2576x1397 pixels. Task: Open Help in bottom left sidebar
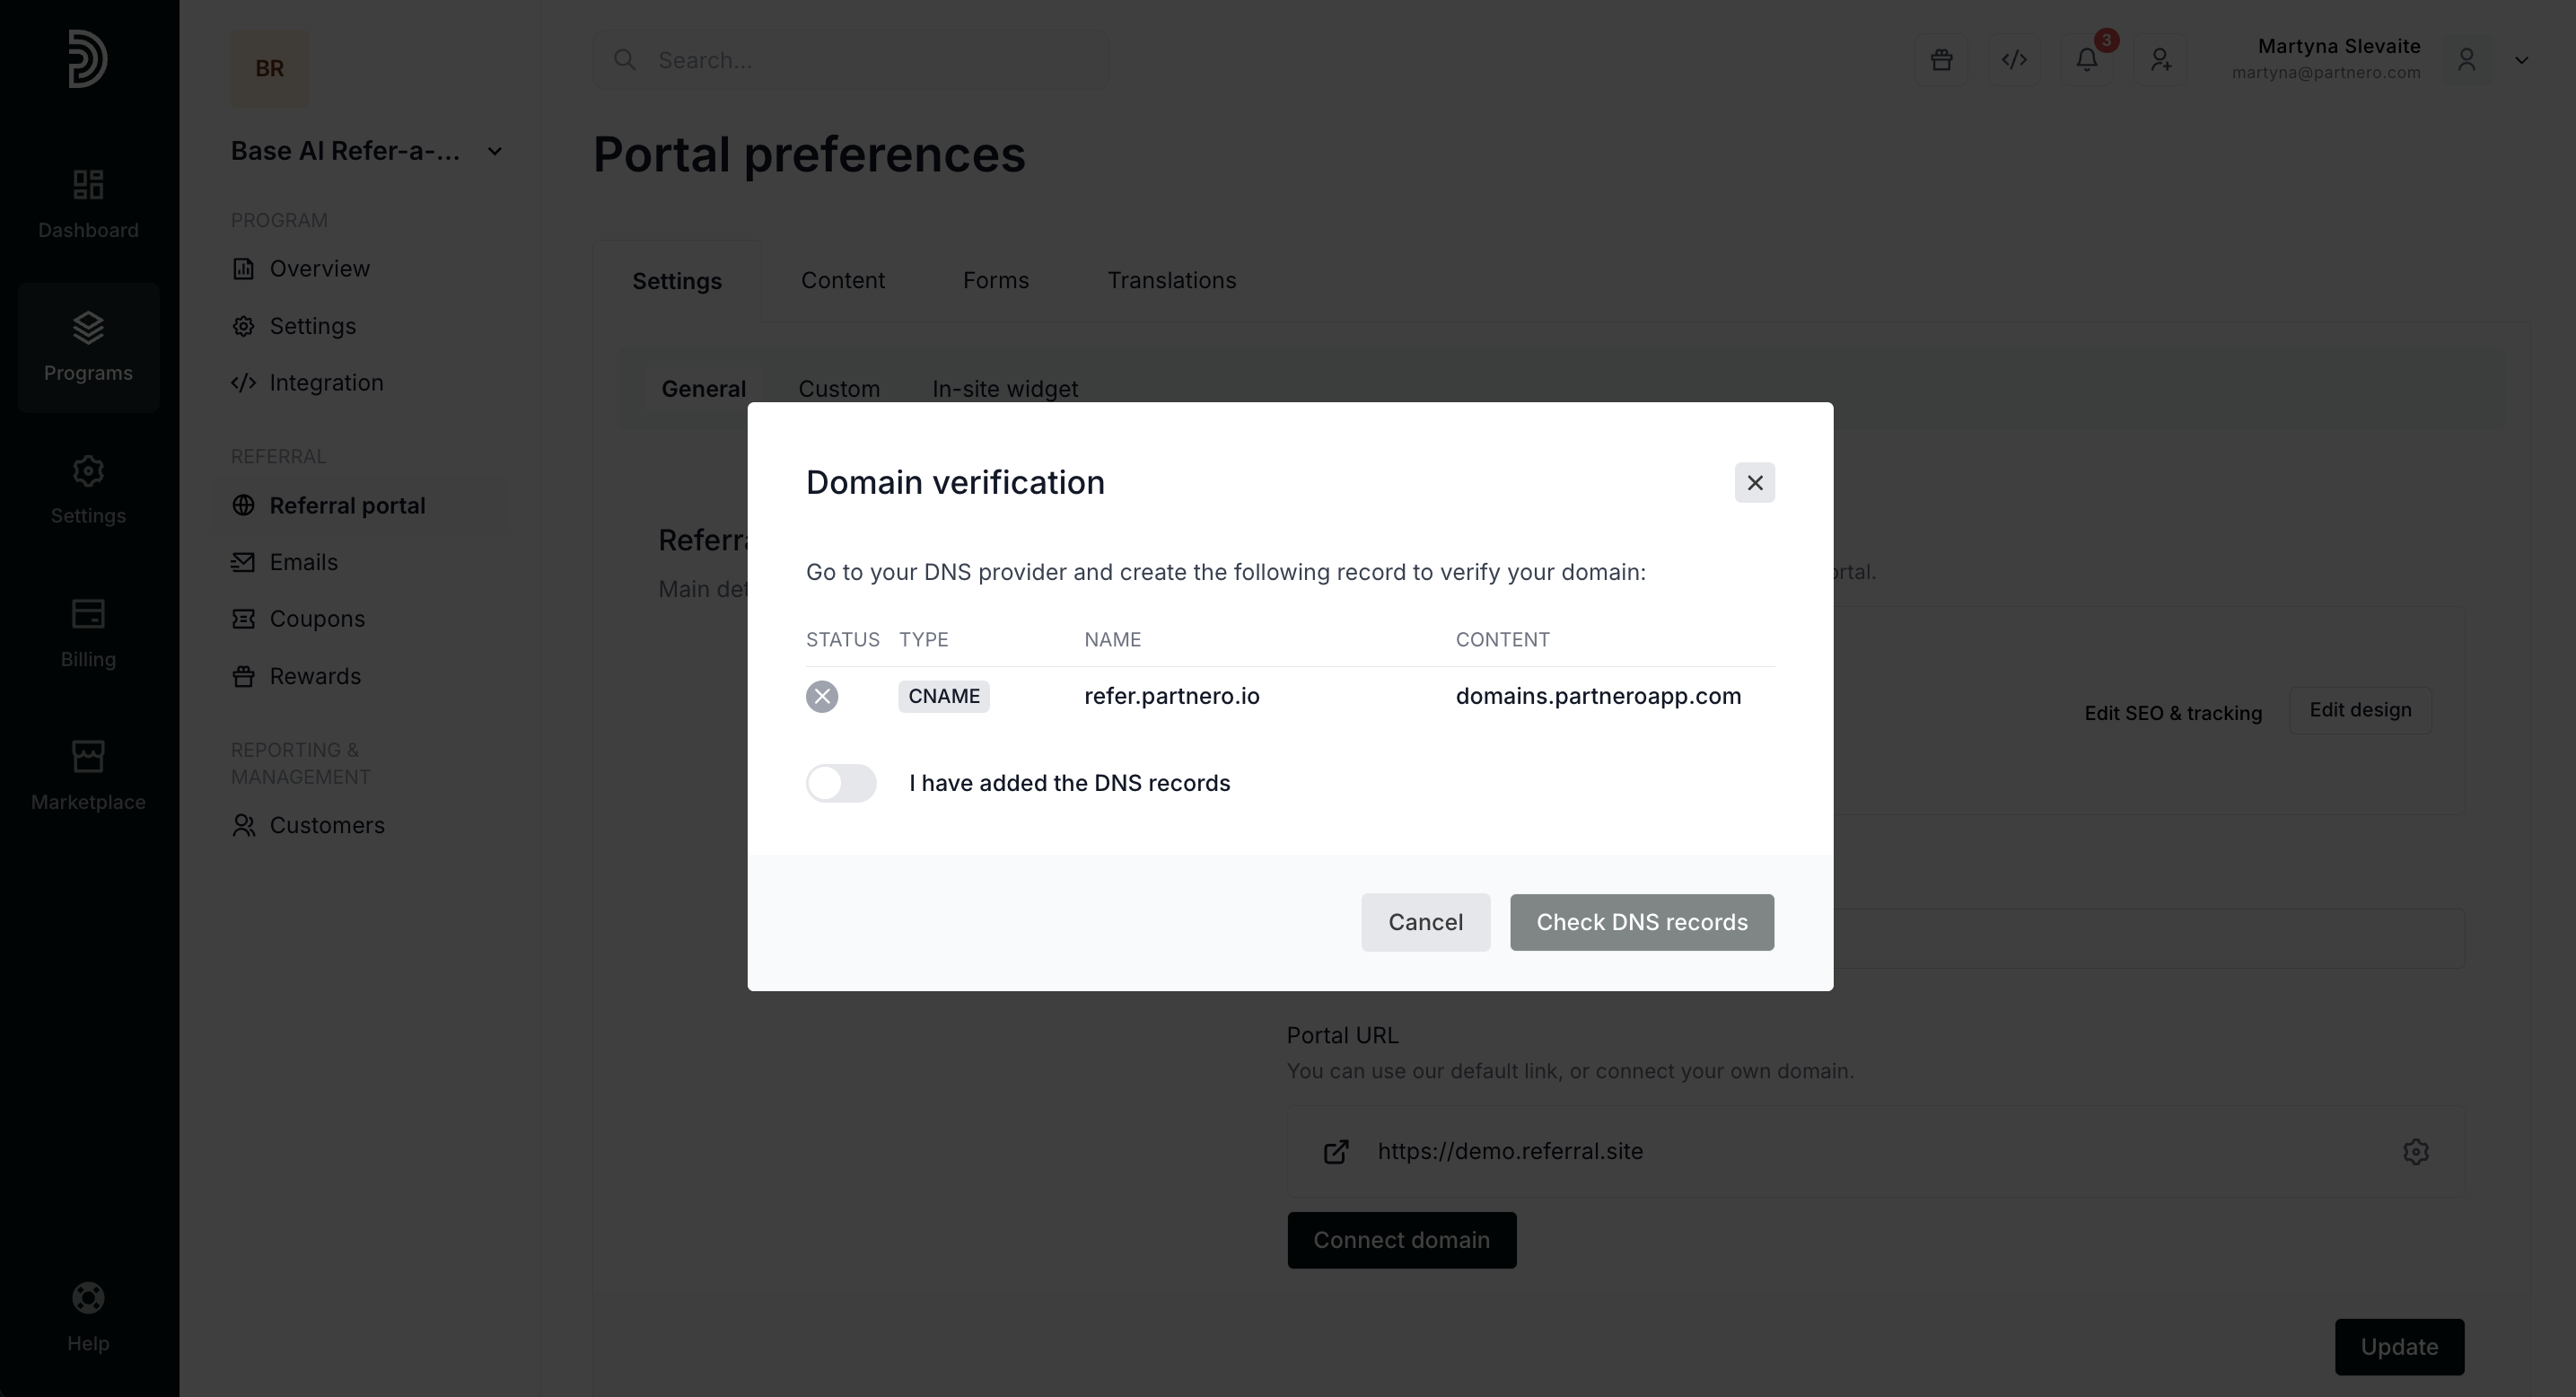[88, 1317]
